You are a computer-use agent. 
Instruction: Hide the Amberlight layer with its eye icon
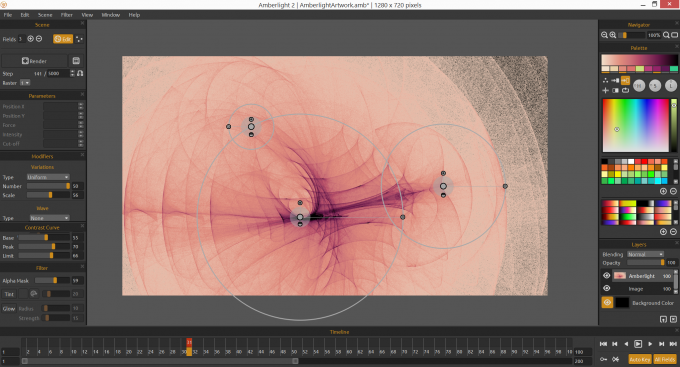pos(606,275)
